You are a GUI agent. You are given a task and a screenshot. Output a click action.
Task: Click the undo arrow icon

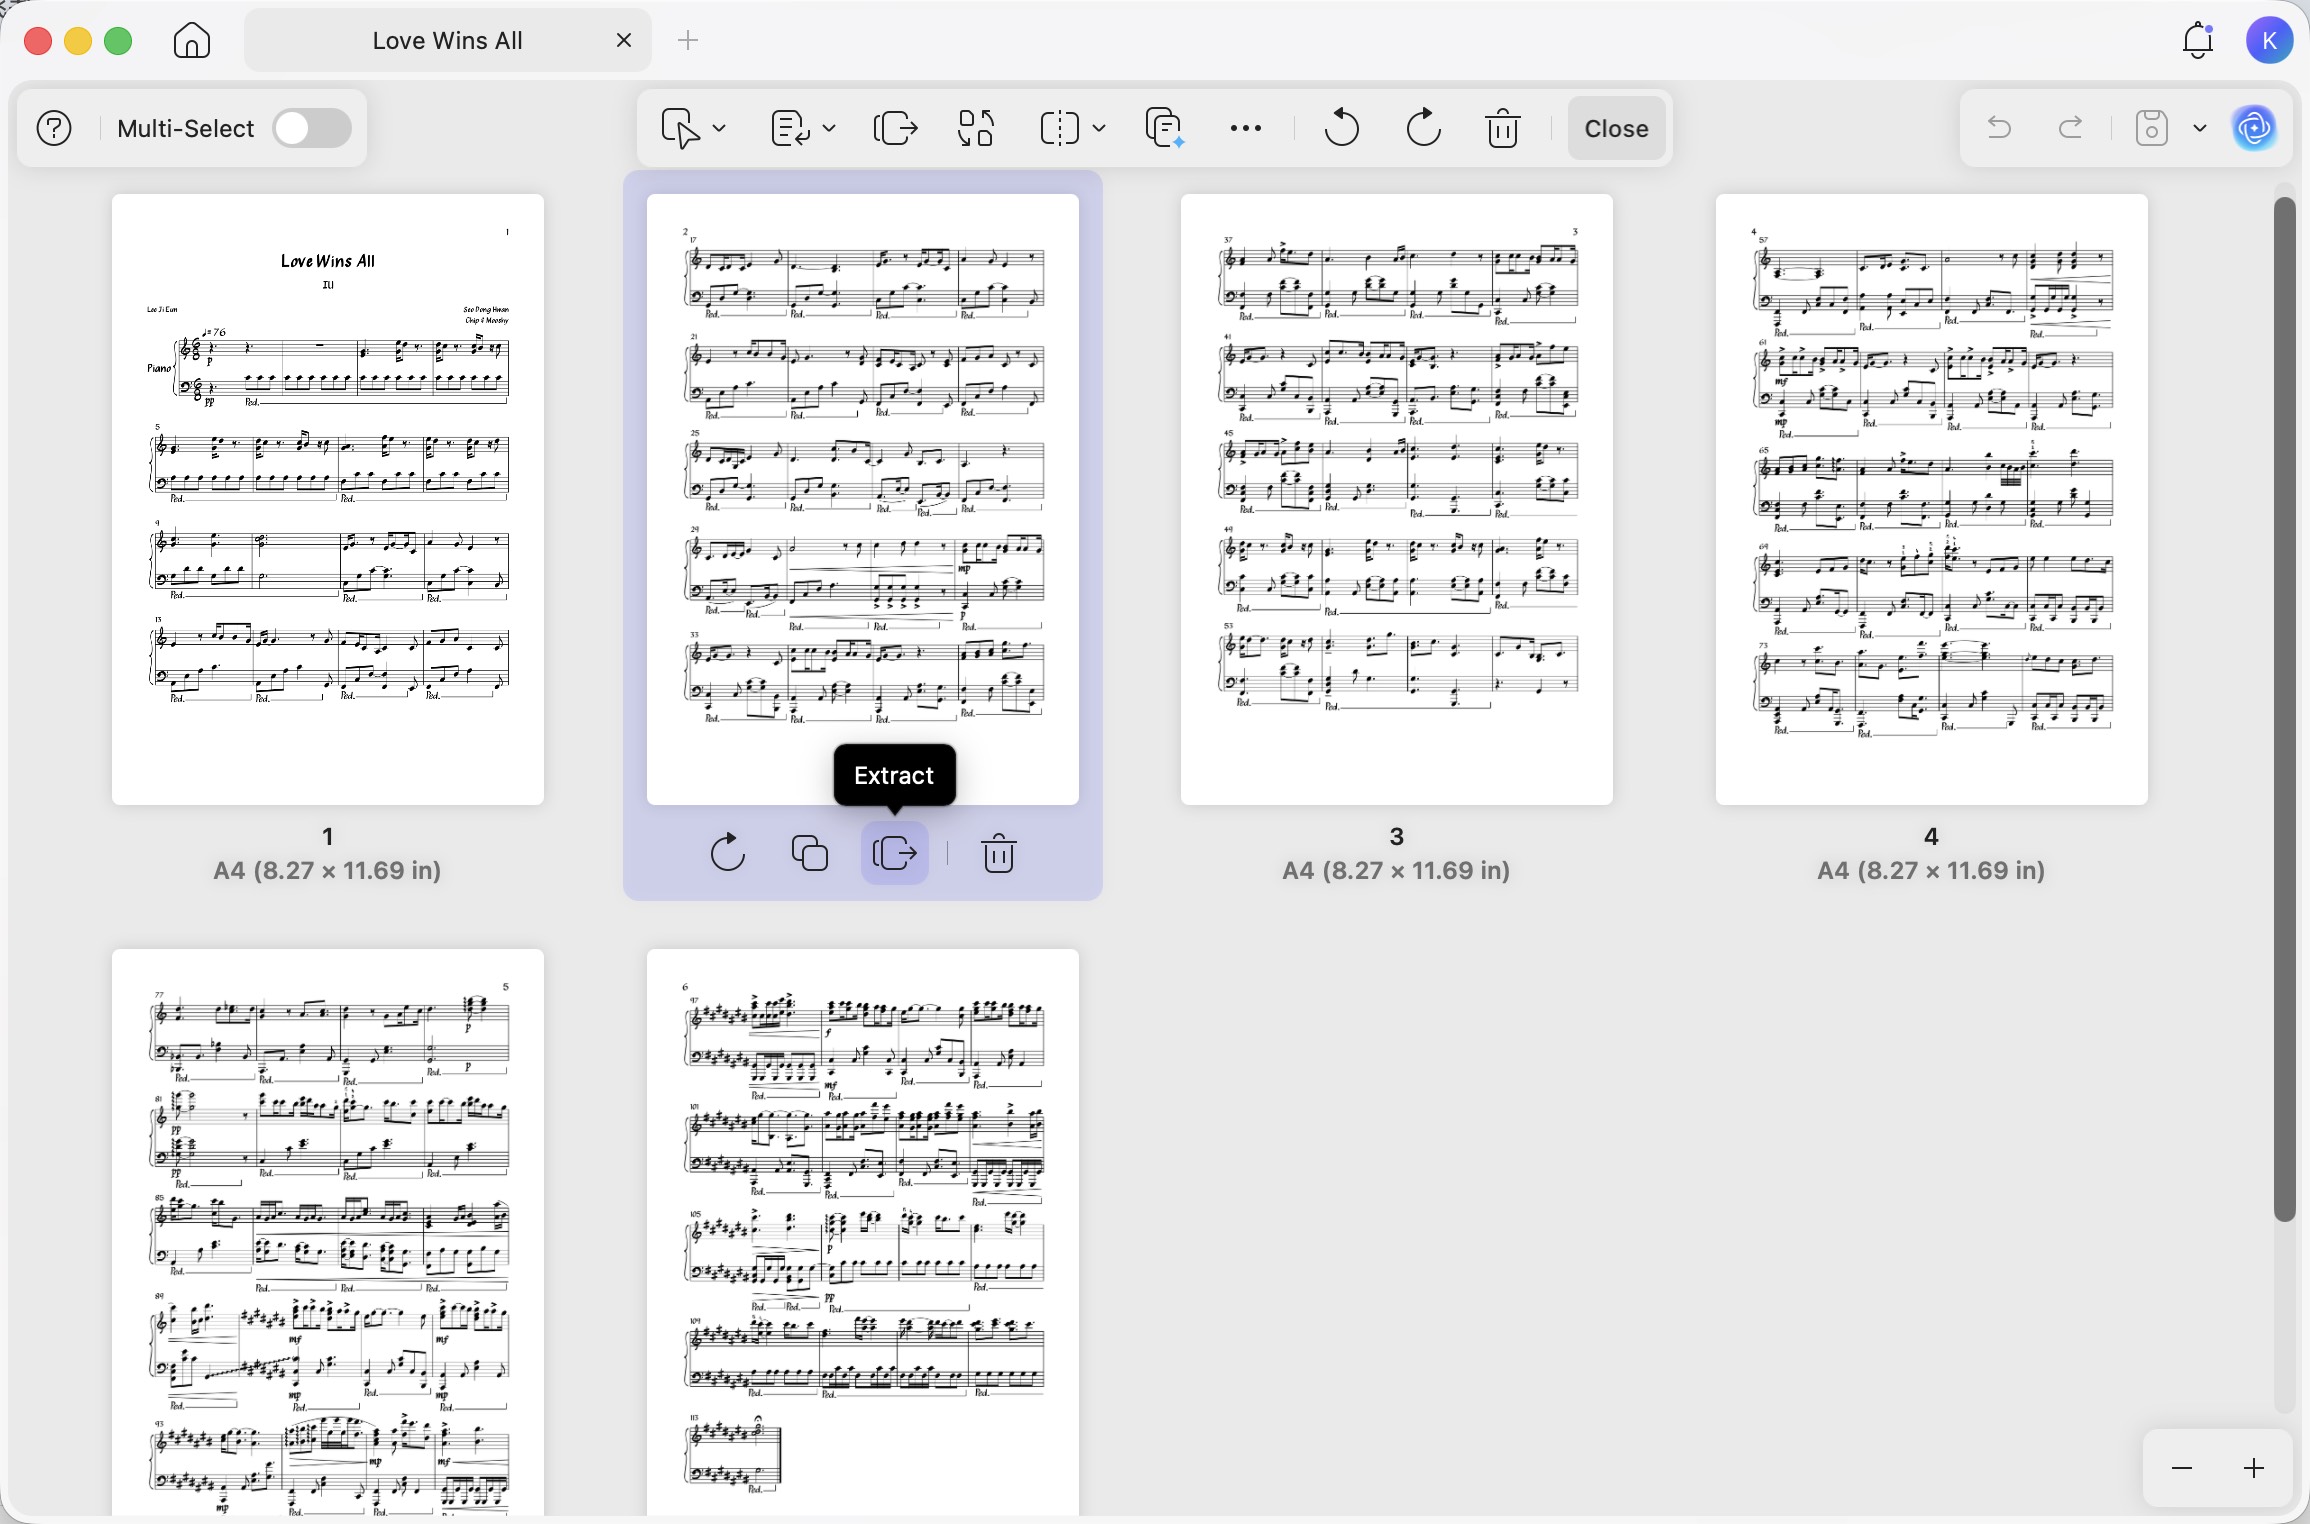point(1998,127)
